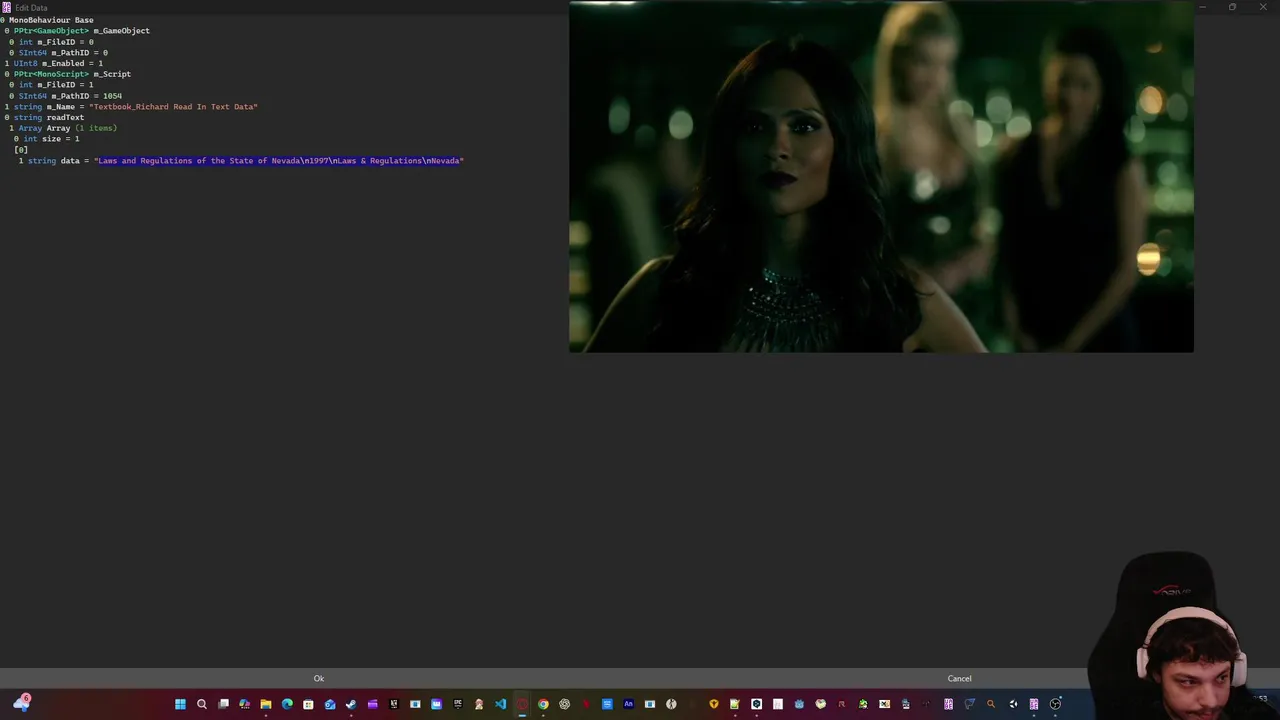Click the red circle app on taskbar
Screen dimensions: 1280x720
[x=522, y=704]
